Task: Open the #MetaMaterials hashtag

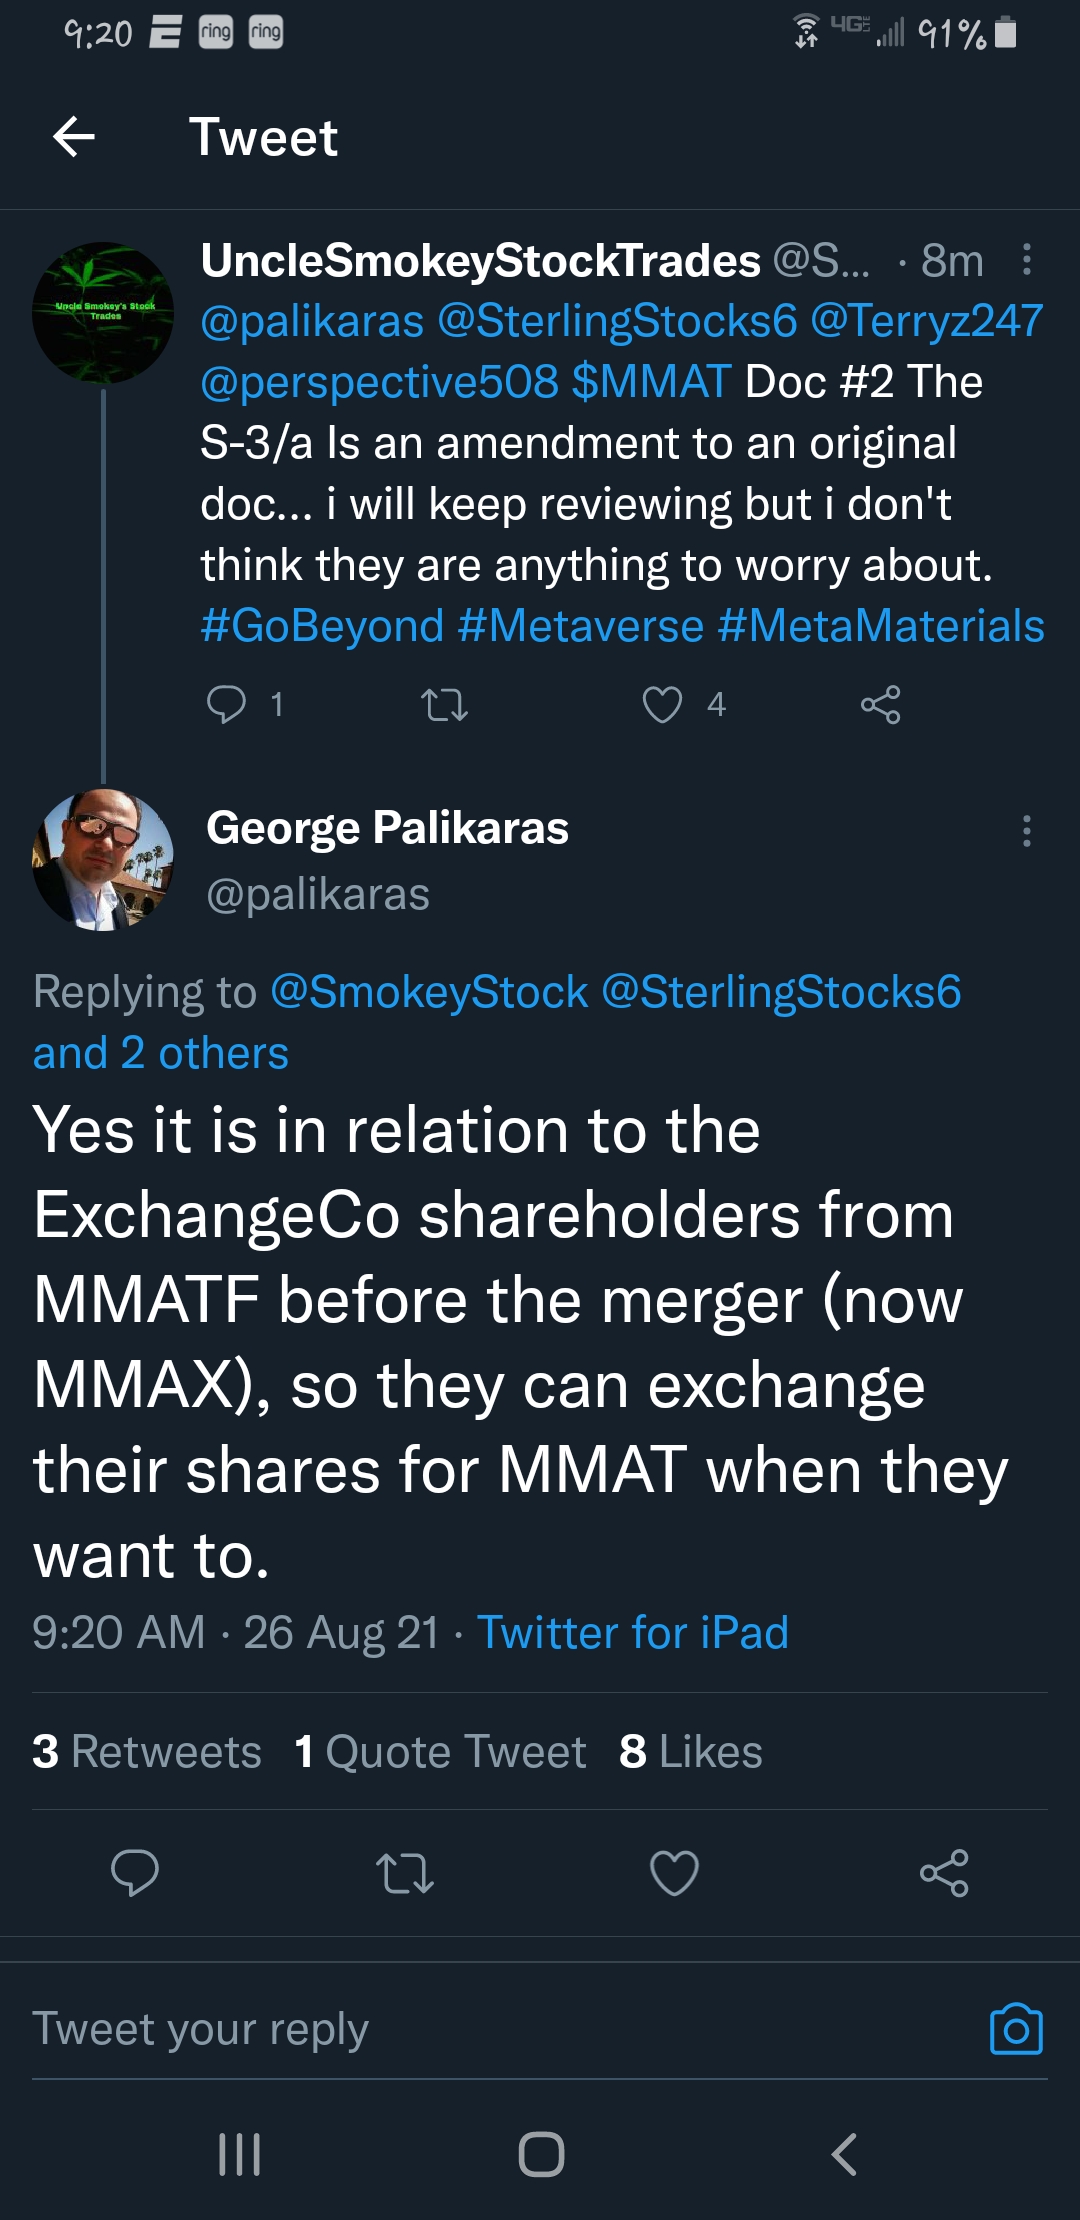Action: (881, 626)
